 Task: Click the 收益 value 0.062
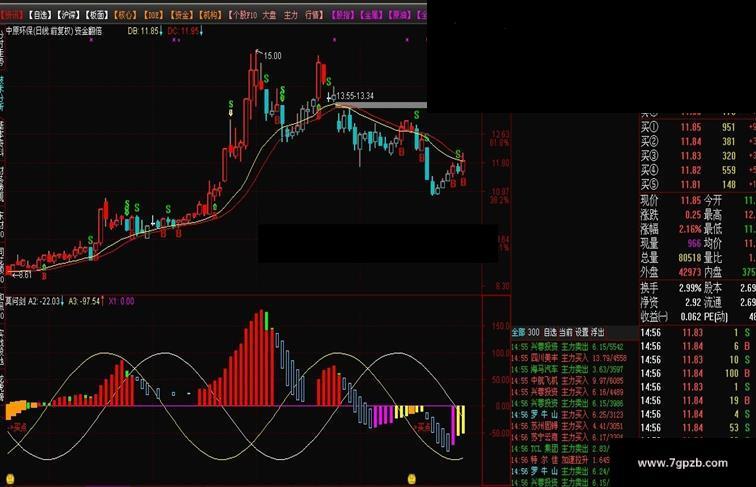(x=691, y=317)
